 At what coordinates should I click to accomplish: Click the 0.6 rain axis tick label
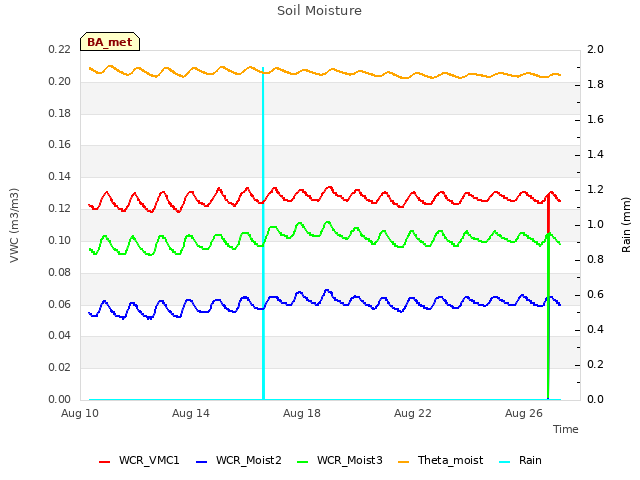(595, 295)
